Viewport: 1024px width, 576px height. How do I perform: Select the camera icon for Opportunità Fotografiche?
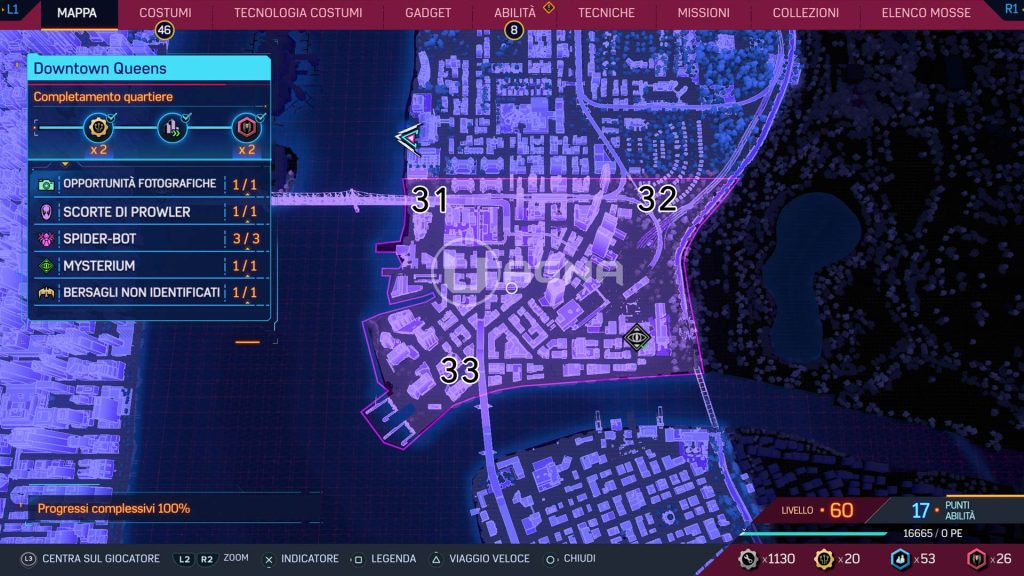pos(47,184)
